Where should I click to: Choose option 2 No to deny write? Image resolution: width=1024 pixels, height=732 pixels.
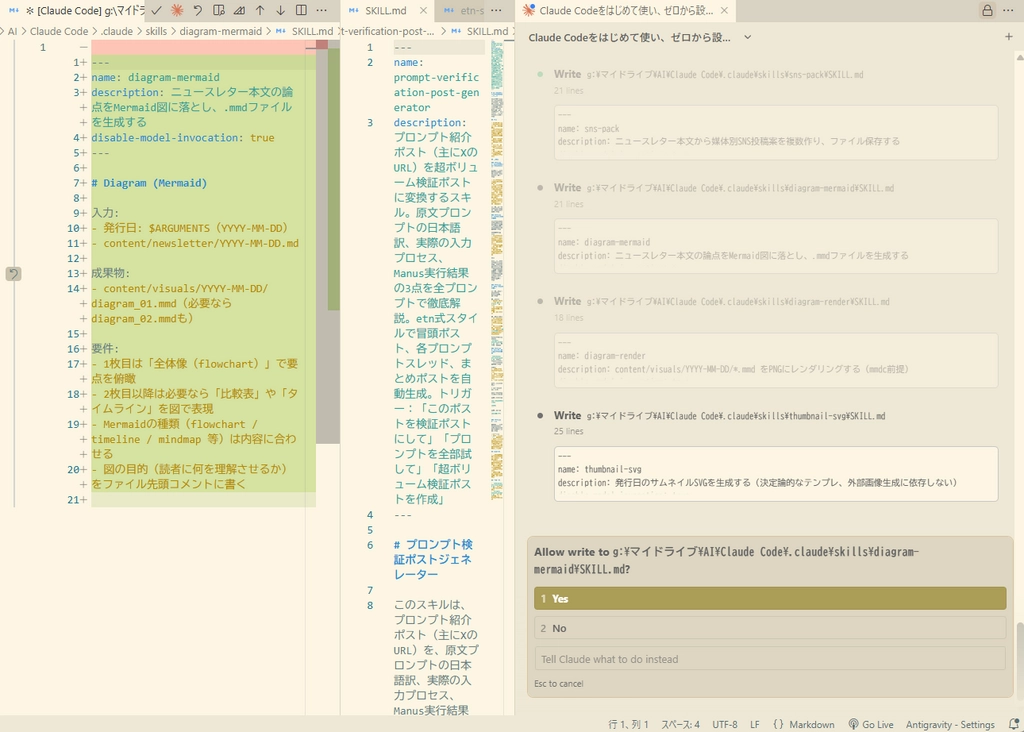770,628
